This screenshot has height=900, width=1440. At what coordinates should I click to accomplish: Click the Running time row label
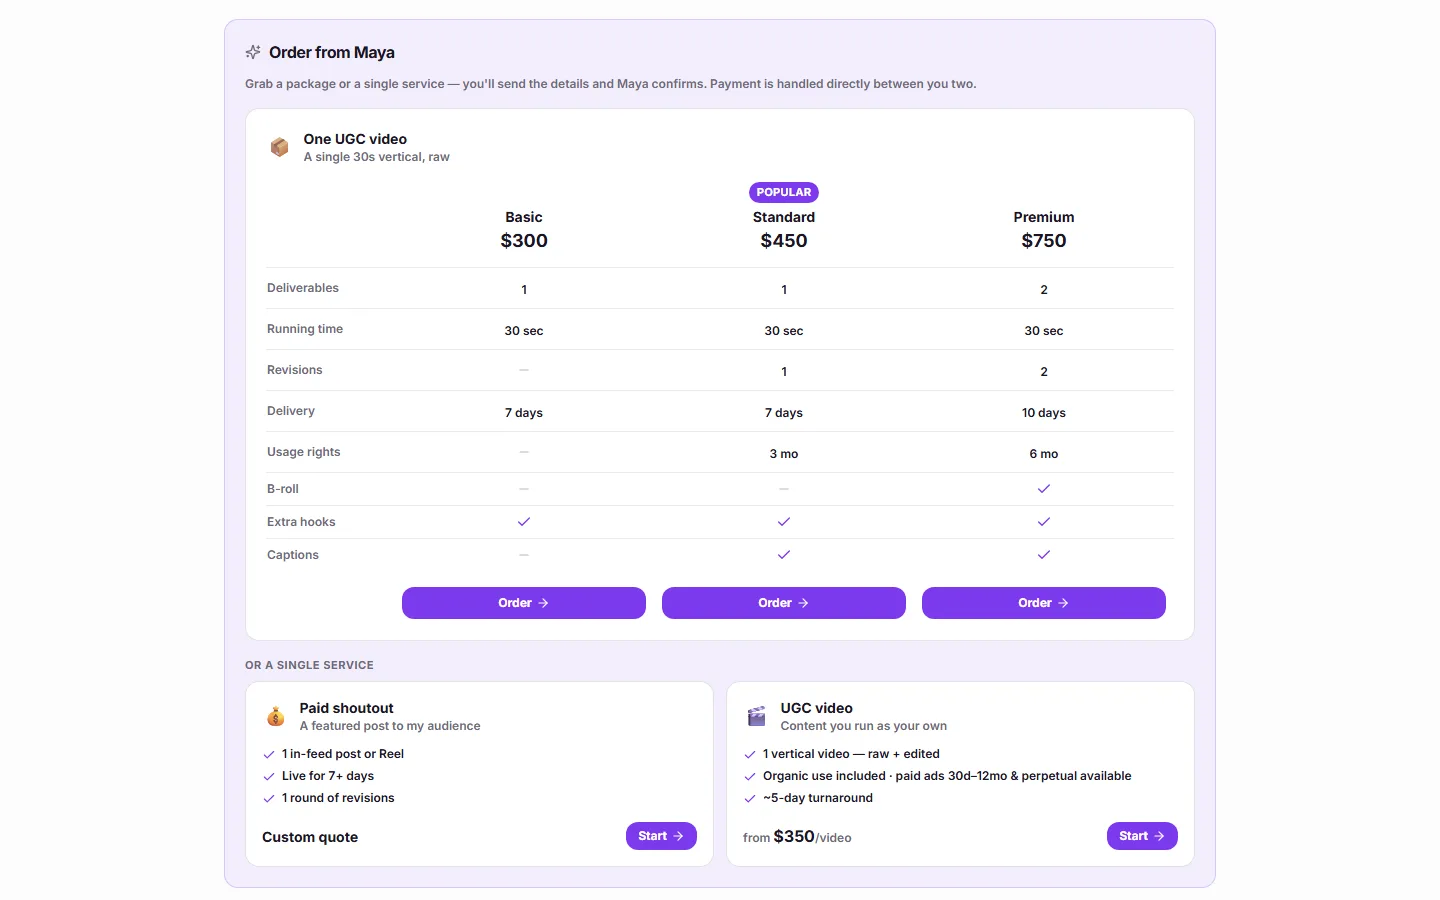coord(305,329)
